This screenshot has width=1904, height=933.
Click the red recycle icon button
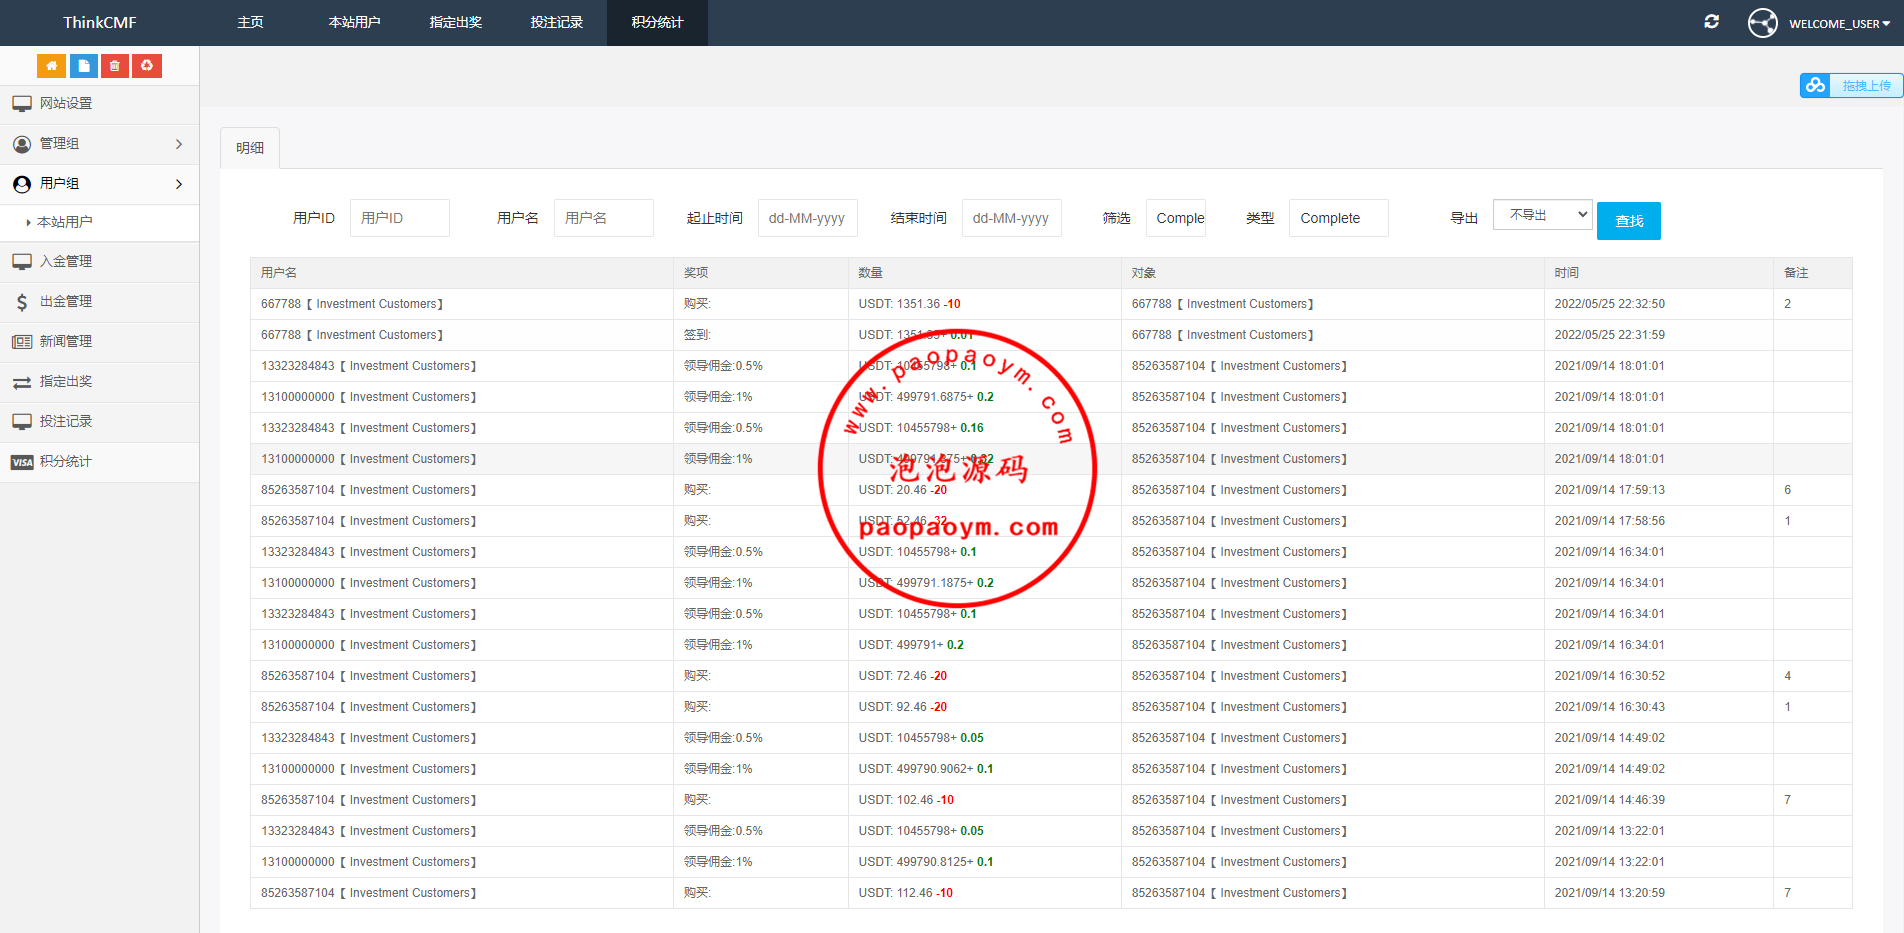[x=147, y=66]
